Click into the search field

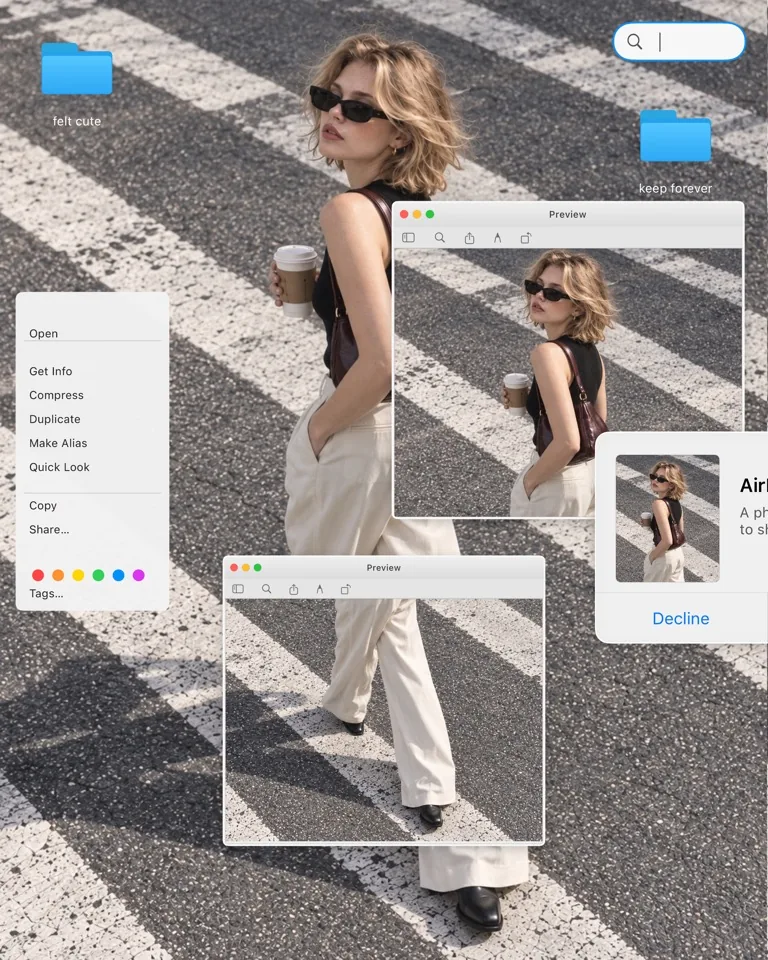coord(679,42)
